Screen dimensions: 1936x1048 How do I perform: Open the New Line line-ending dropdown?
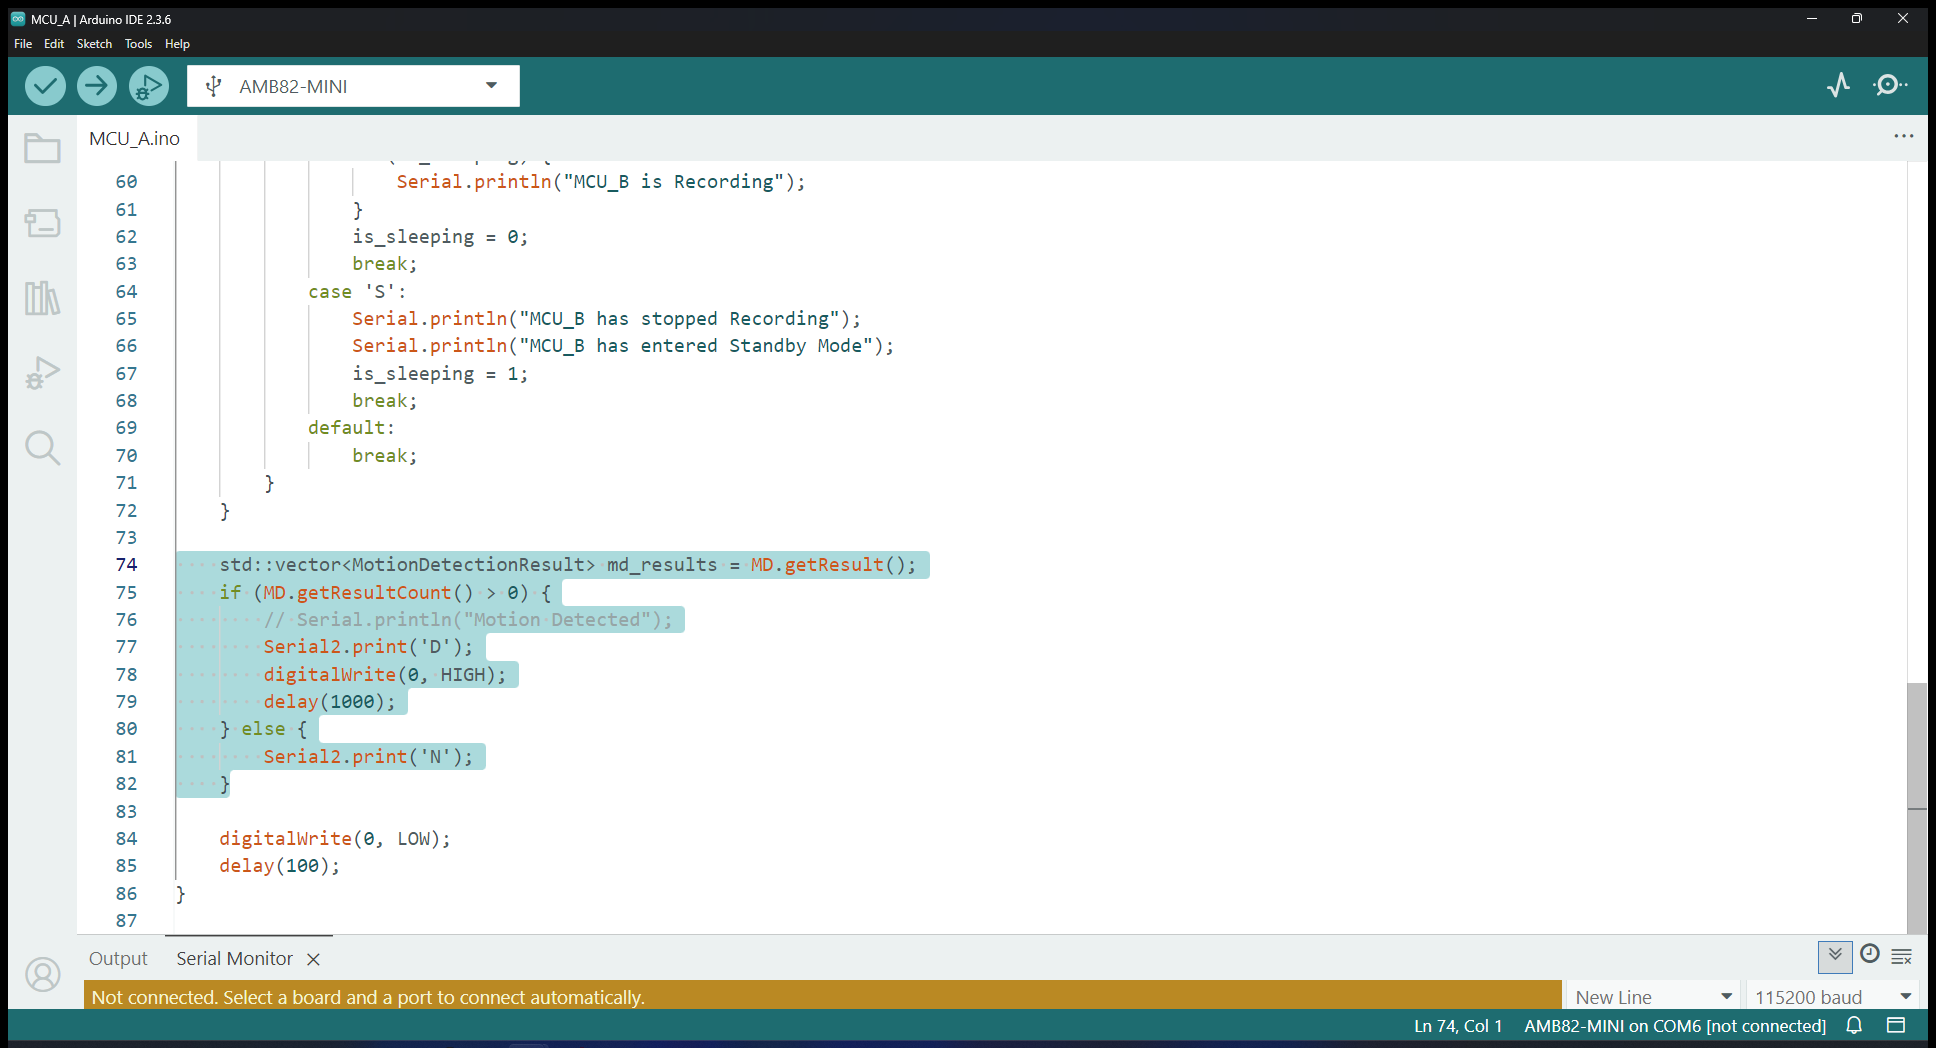coord(1652,997)
